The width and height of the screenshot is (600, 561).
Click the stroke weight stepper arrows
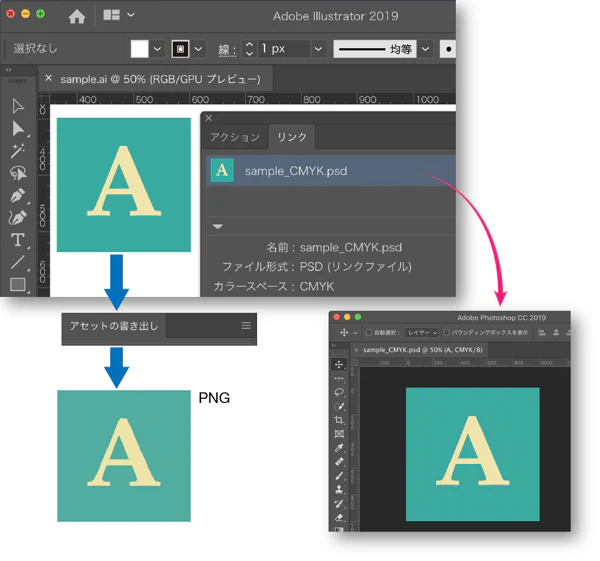pyautogui.click(x=249, y=49)
